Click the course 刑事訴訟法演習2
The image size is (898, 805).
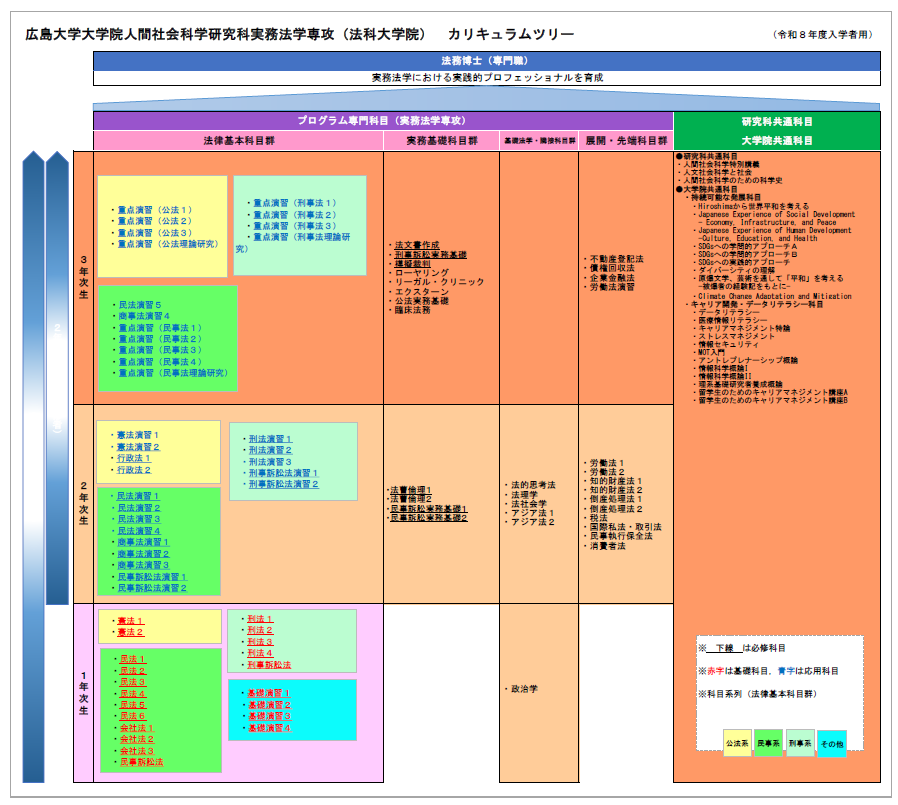(x=283, y=484)
